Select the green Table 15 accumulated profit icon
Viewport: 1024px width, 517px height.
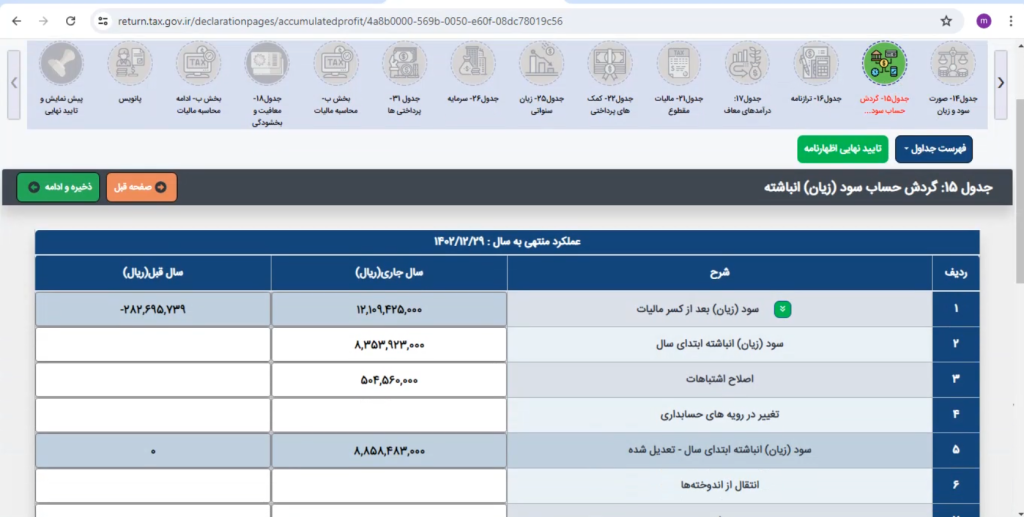[x=884, y=64]
